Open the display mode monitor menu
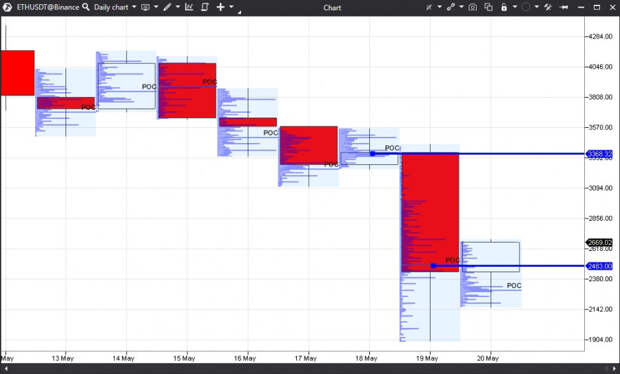The height and width of the screenshot is (374, 620). click(146, 7)
